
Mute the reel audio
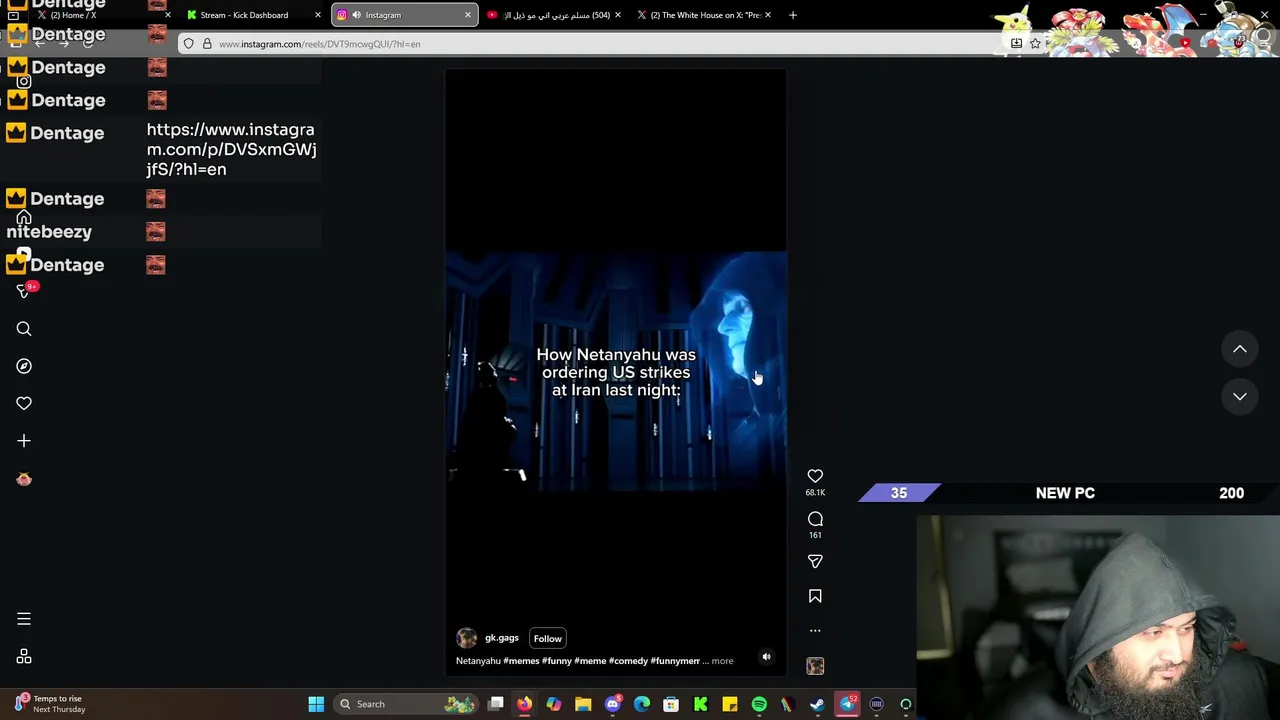click(x=767, y=657)
